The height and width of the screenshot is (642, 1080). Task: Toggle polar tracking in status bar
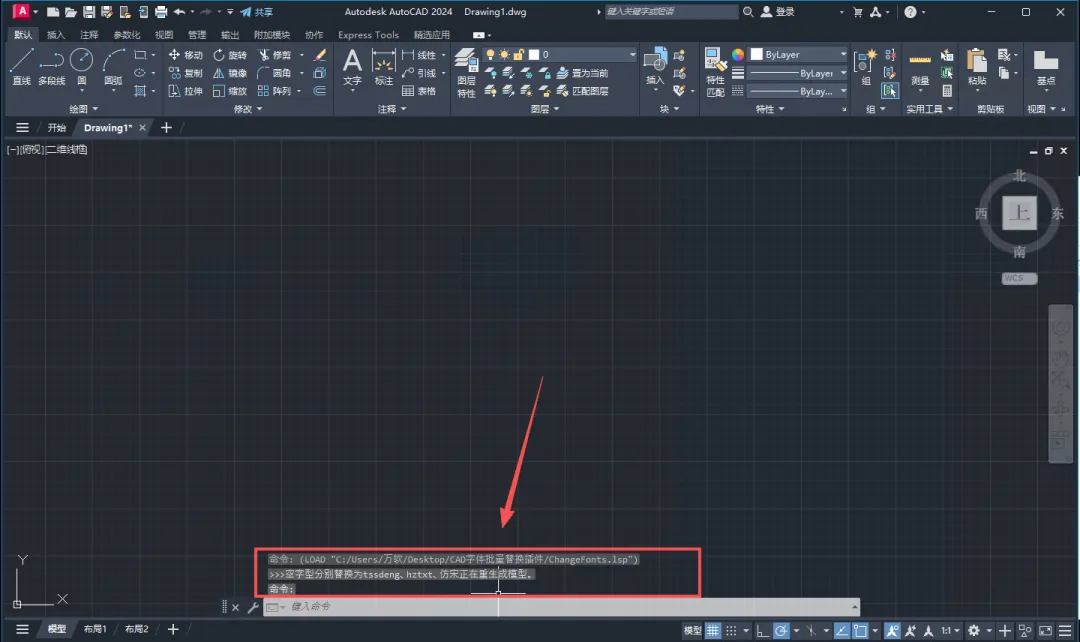click(x=781, y=630)
